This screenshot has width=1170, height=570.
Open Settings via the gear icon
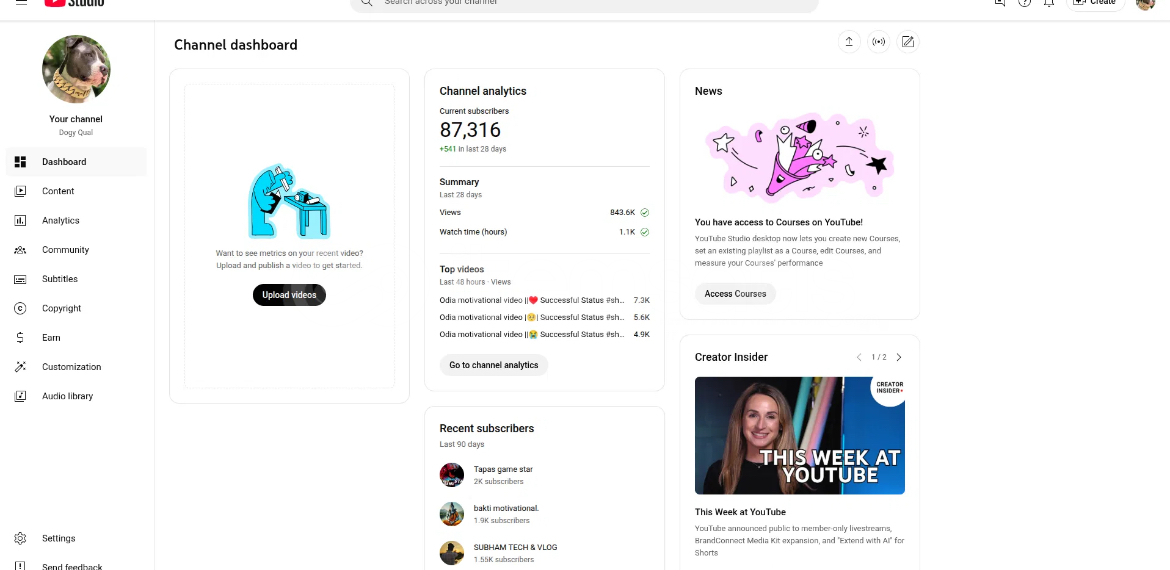(20, 538)
